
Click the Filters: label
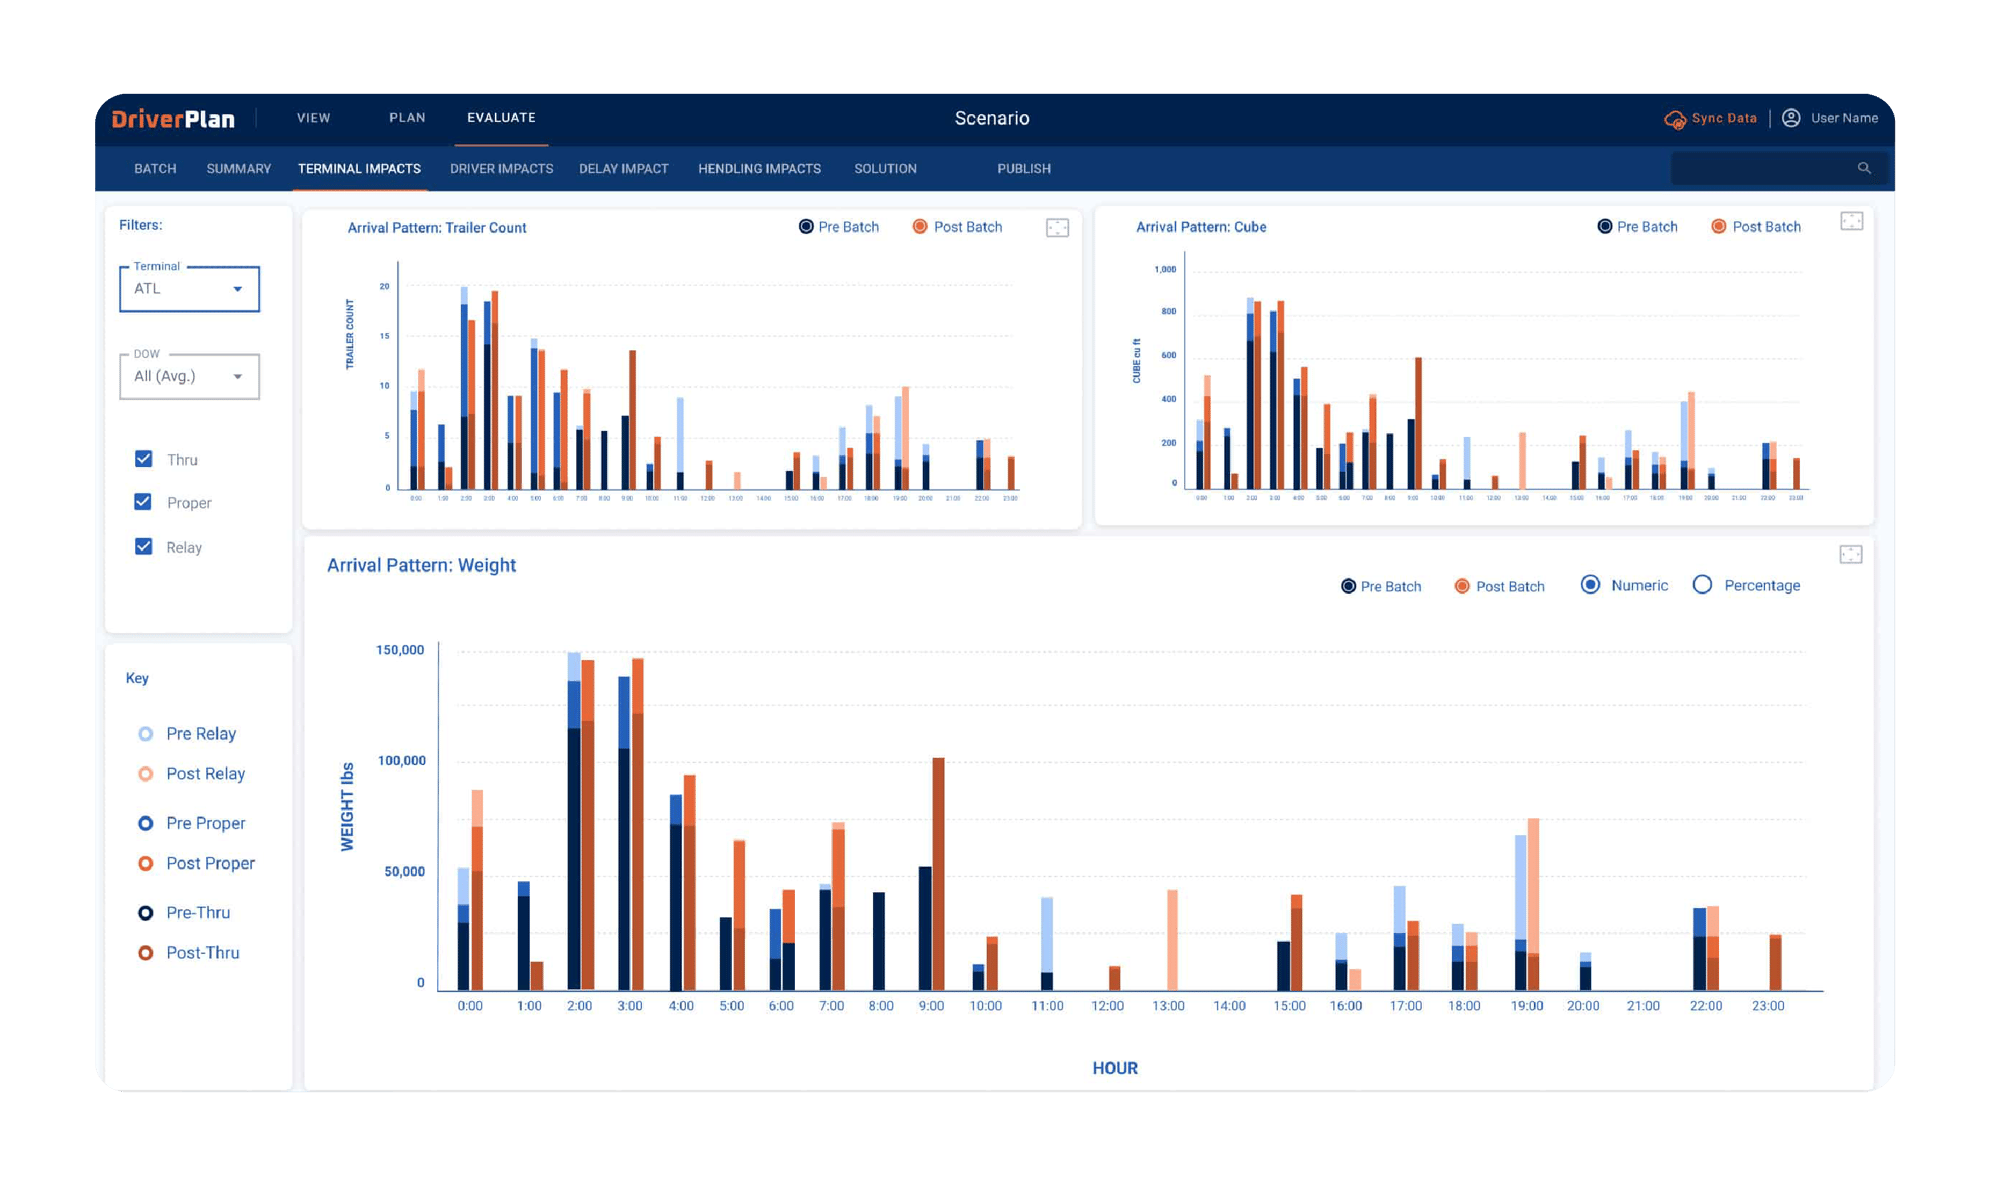[140, 225]
